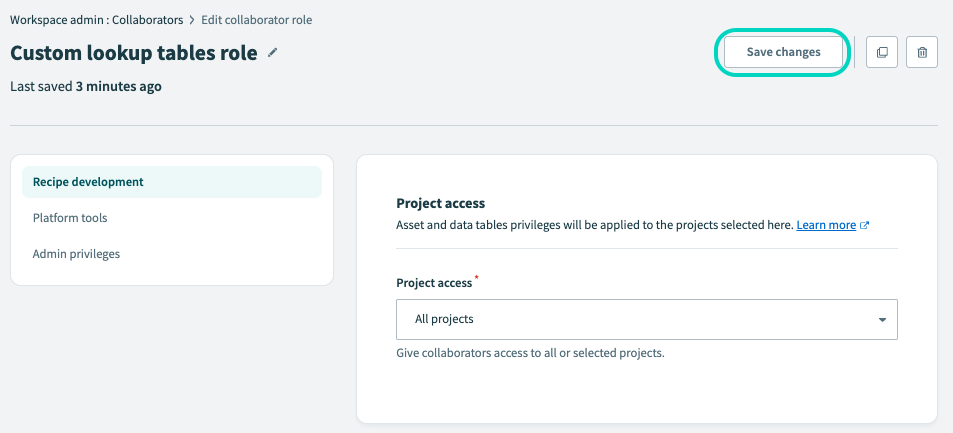Open the Admin privileges section
This screenshot has height=433, width=953.
(76, 254)
